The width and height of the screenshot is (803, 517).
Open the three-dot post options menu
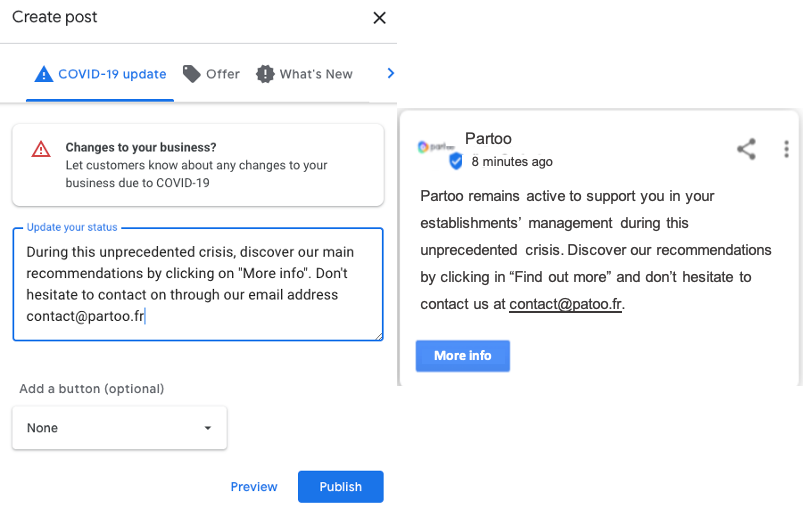(x=787, y=149)
